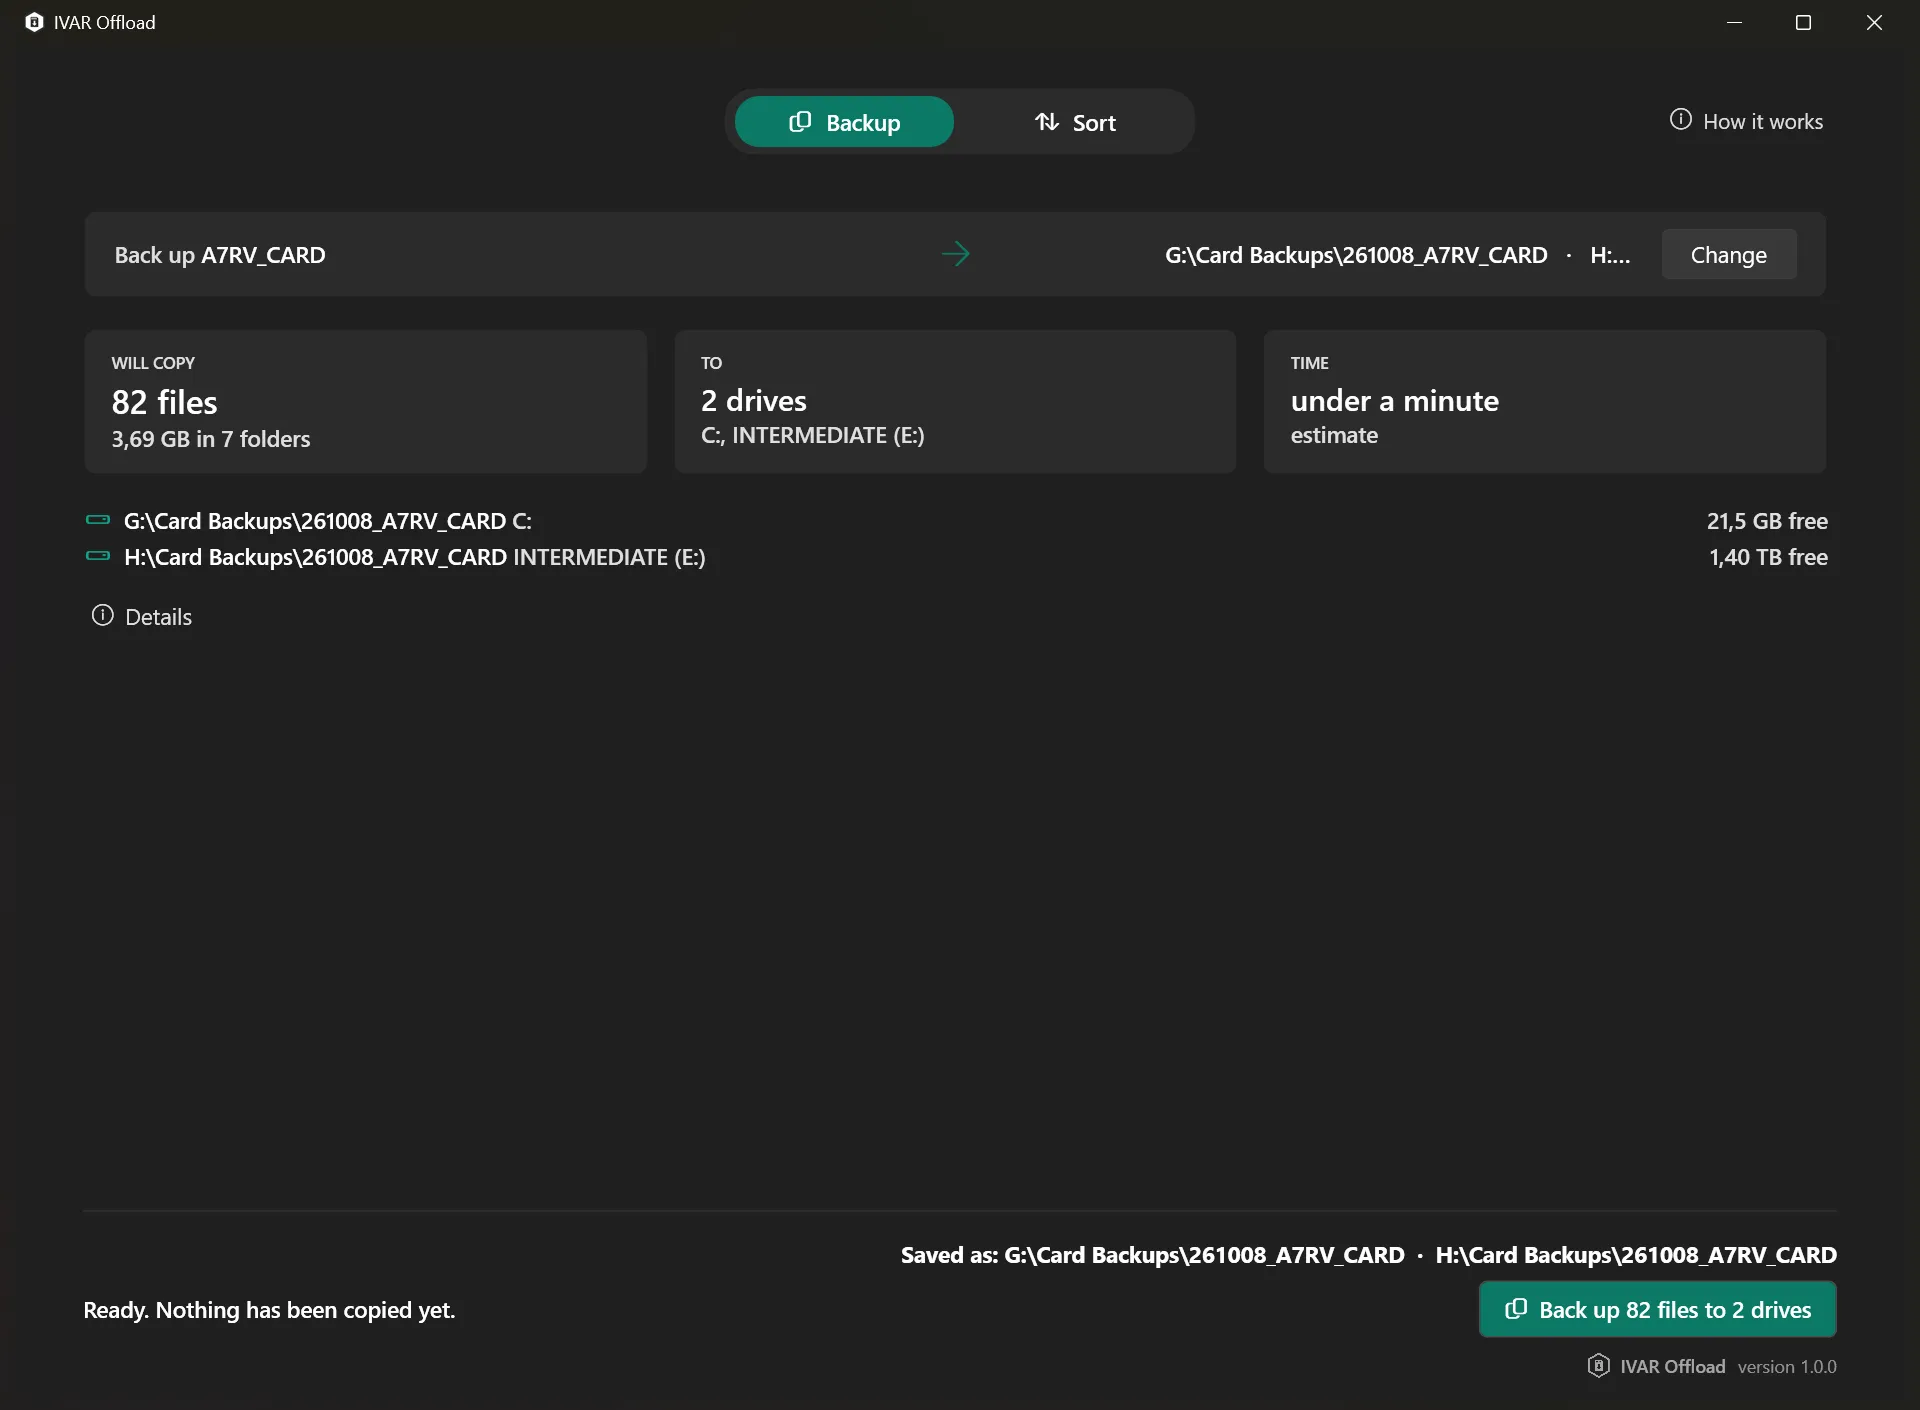Image resolution: width=1920 pixels, height=1410 pixels.
Task: Start Back up 82 files to 2 drives
Action: tap(1658, 1309)
